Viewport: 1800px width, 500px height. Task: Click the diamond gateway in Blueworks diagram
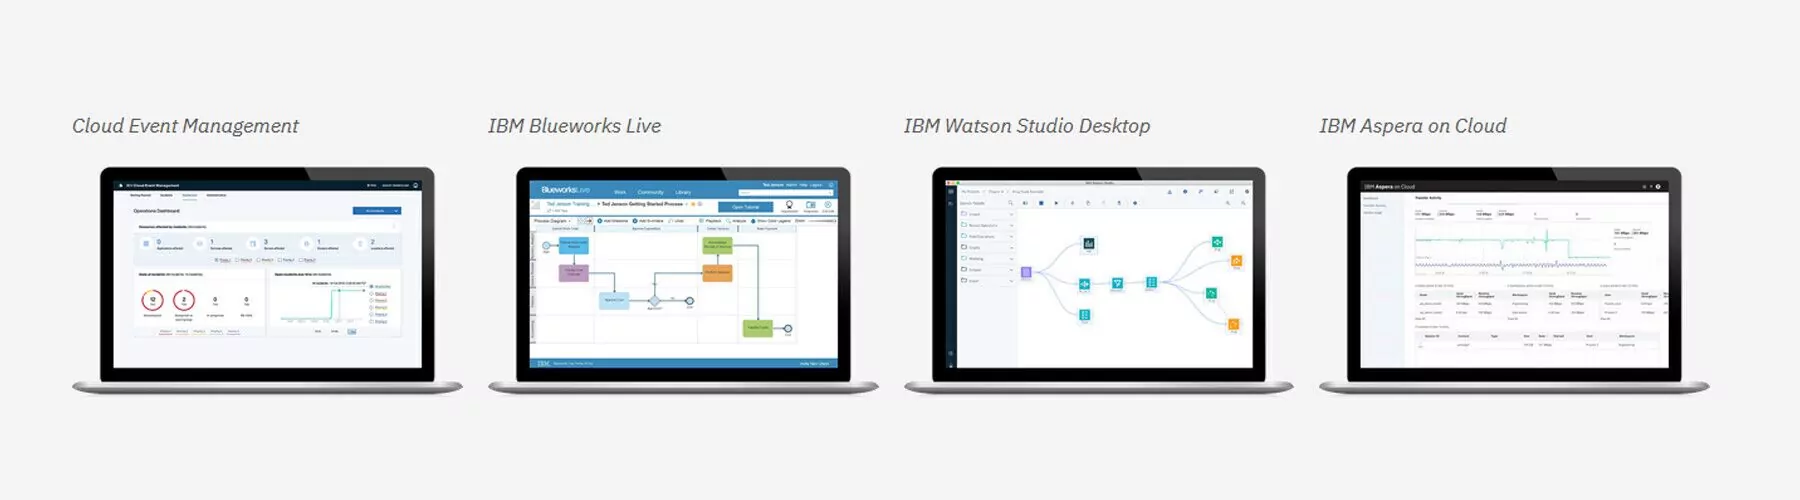654,300
